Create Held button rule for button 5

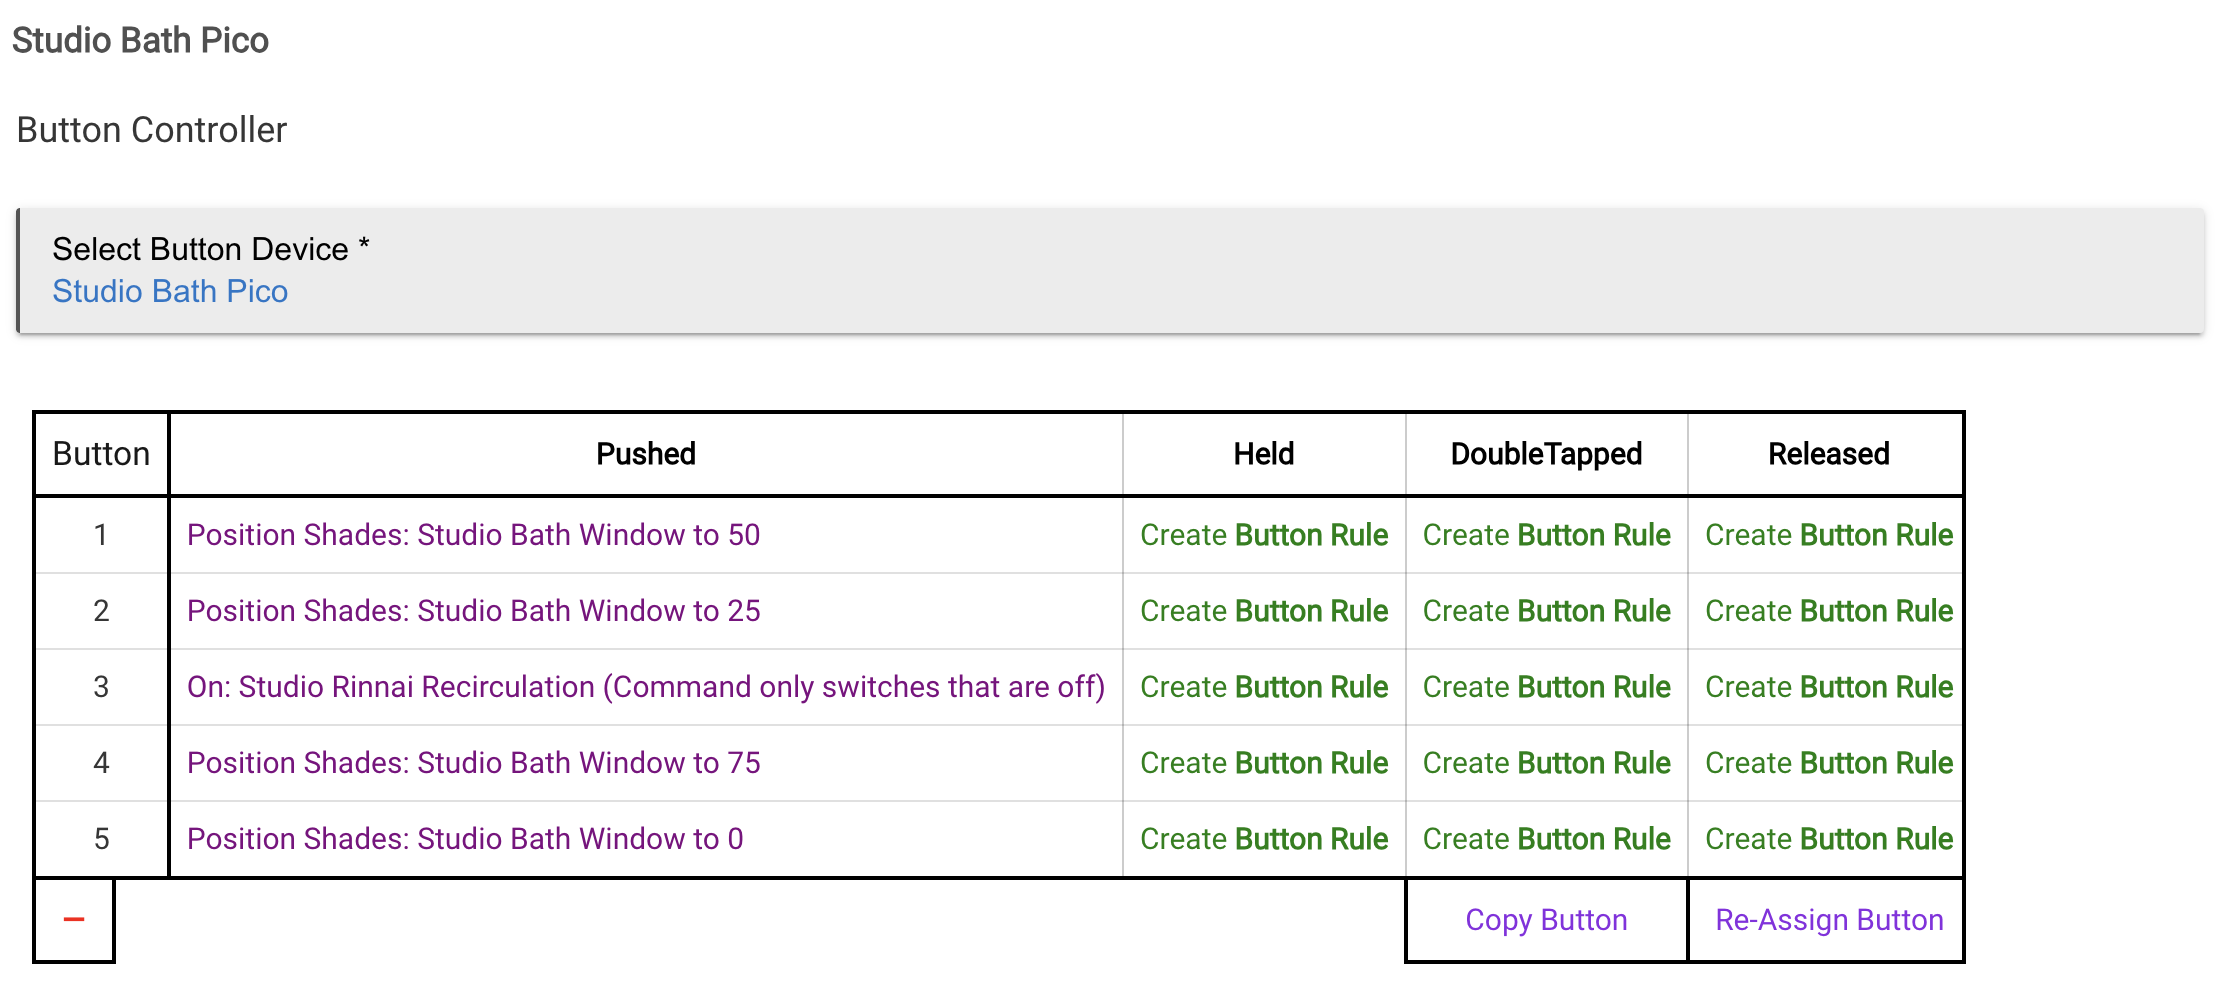point(1263,839)
